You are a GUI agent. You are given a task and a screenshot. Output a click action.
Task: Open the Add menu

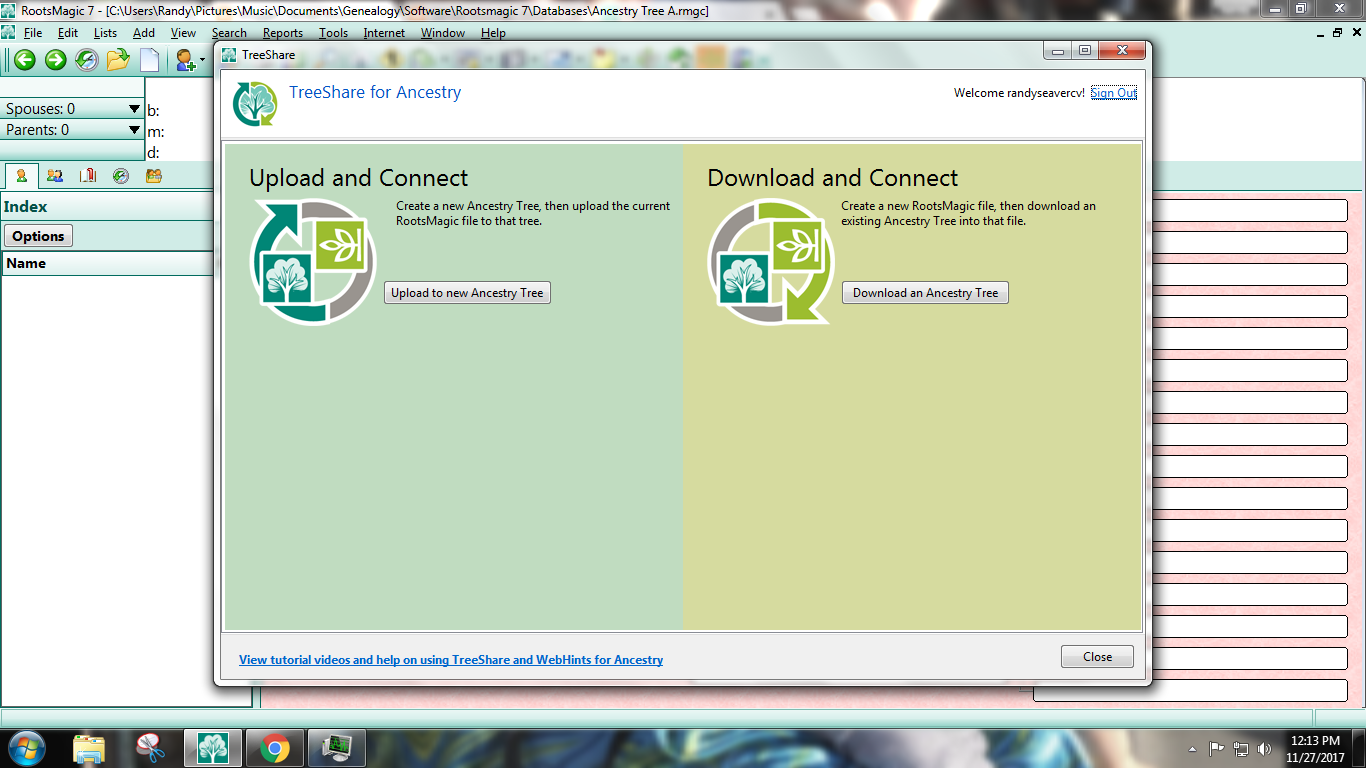coord(144,33)
